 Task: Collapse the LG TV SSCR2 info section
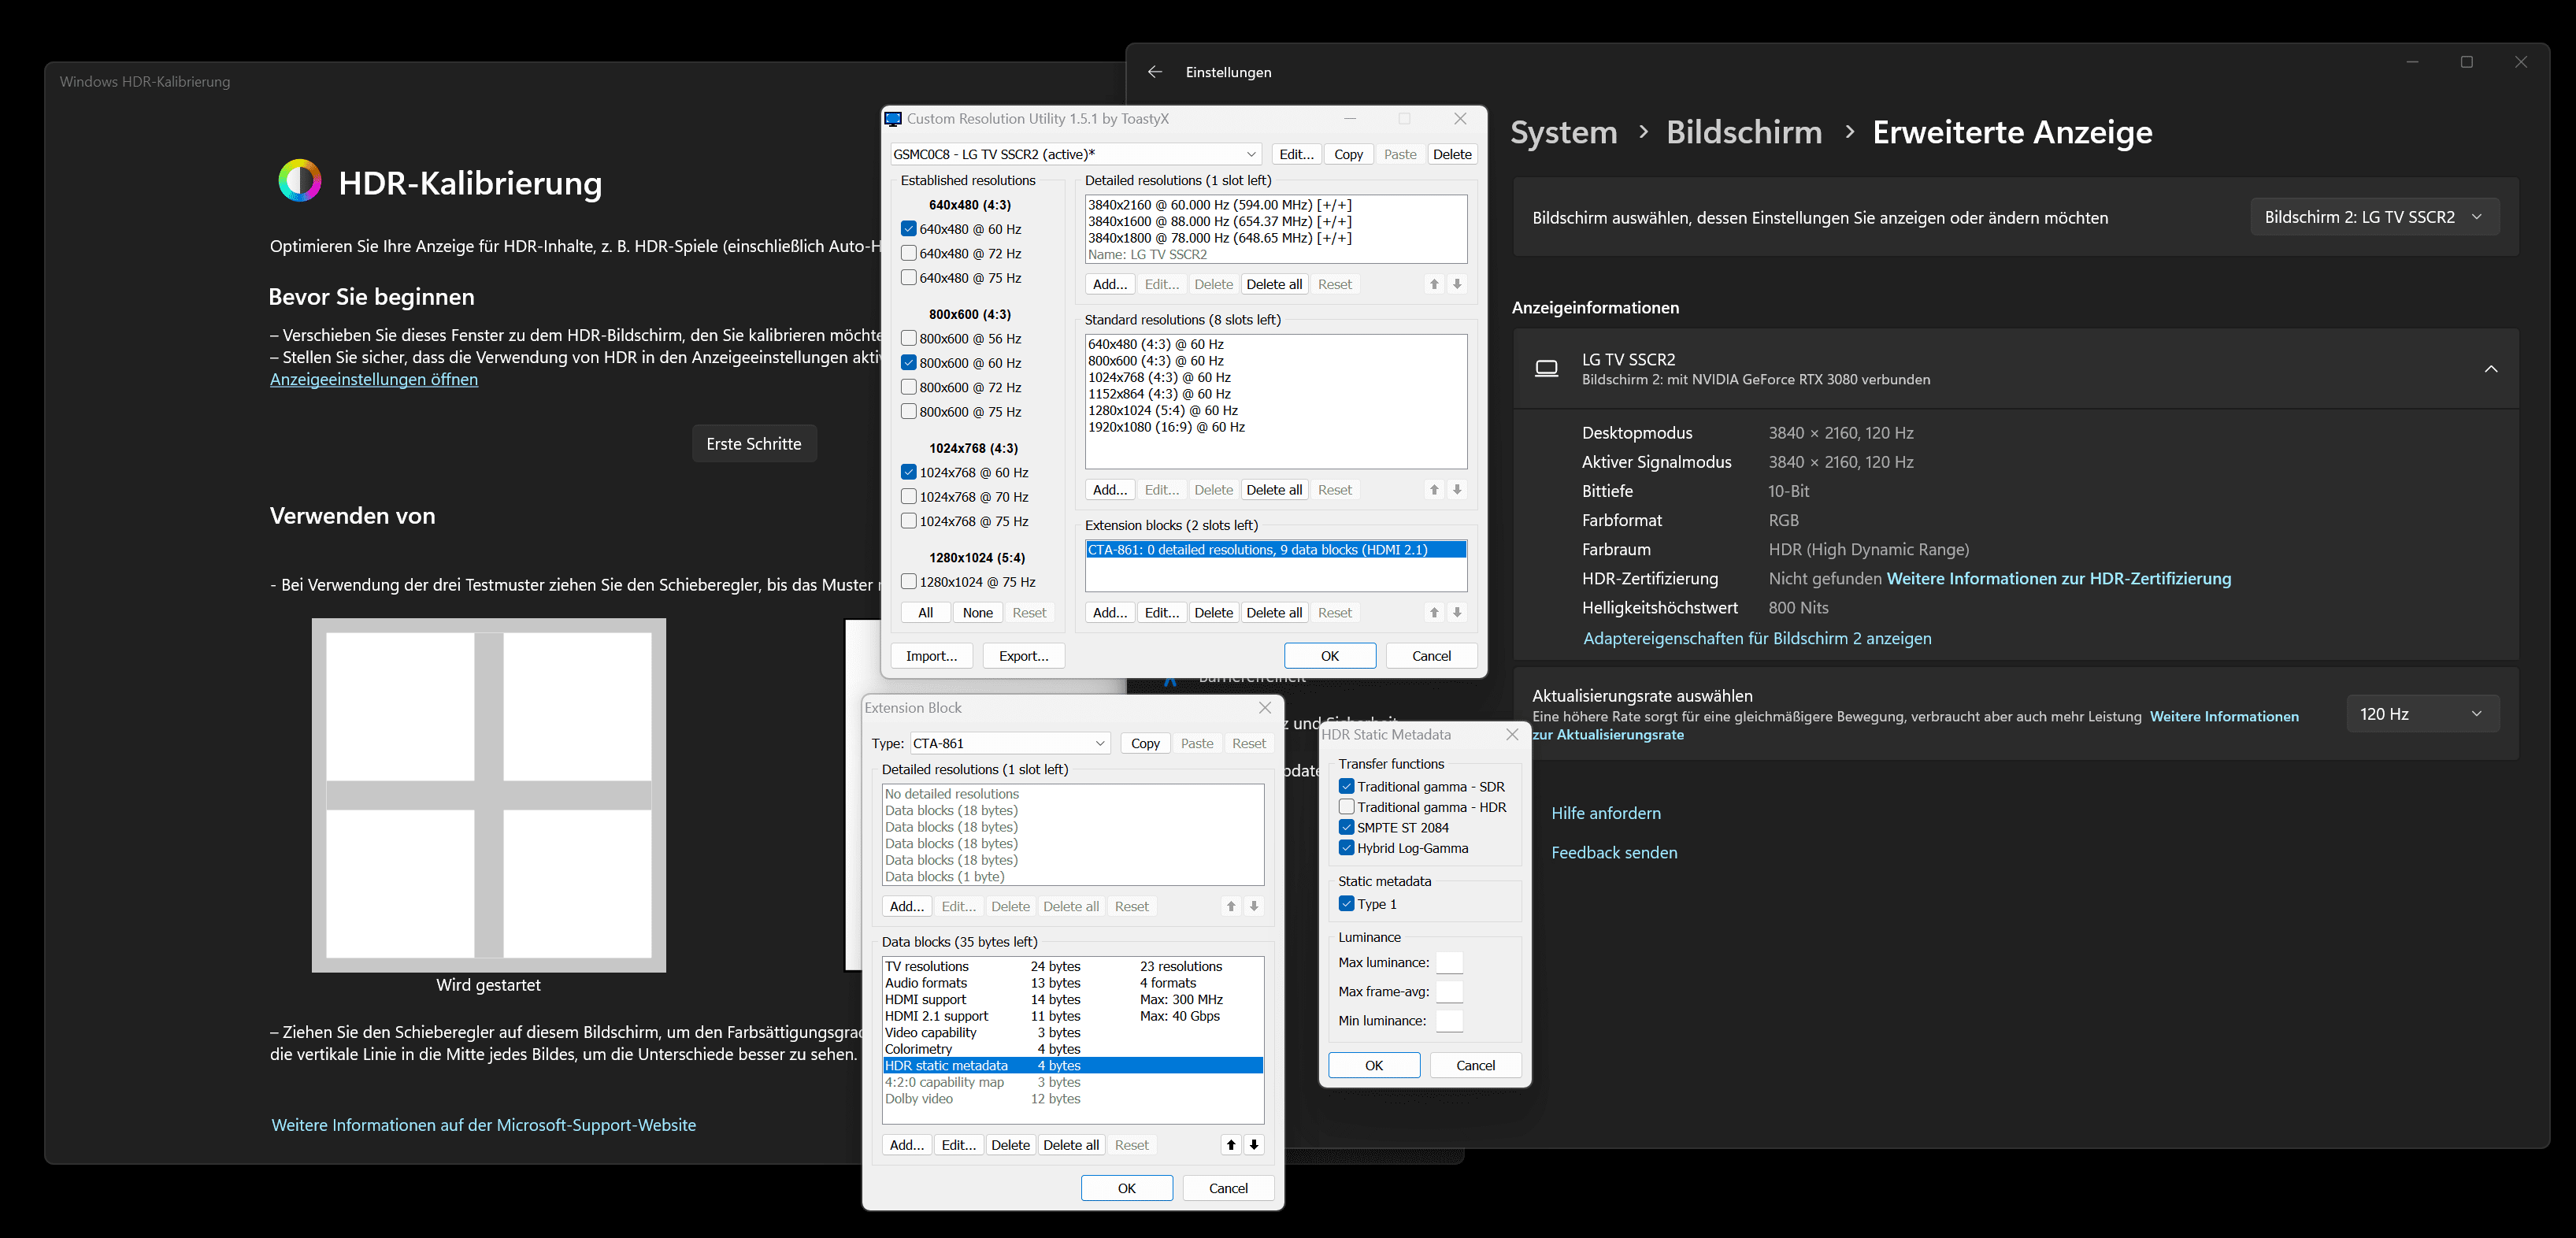[2491, 369]
